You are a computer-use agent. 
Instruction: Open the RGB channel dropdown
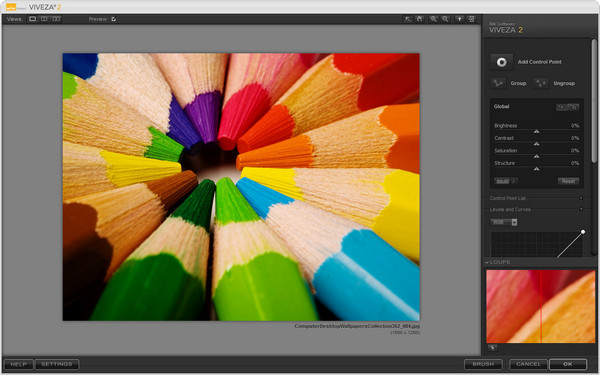(x=504, y=222)
